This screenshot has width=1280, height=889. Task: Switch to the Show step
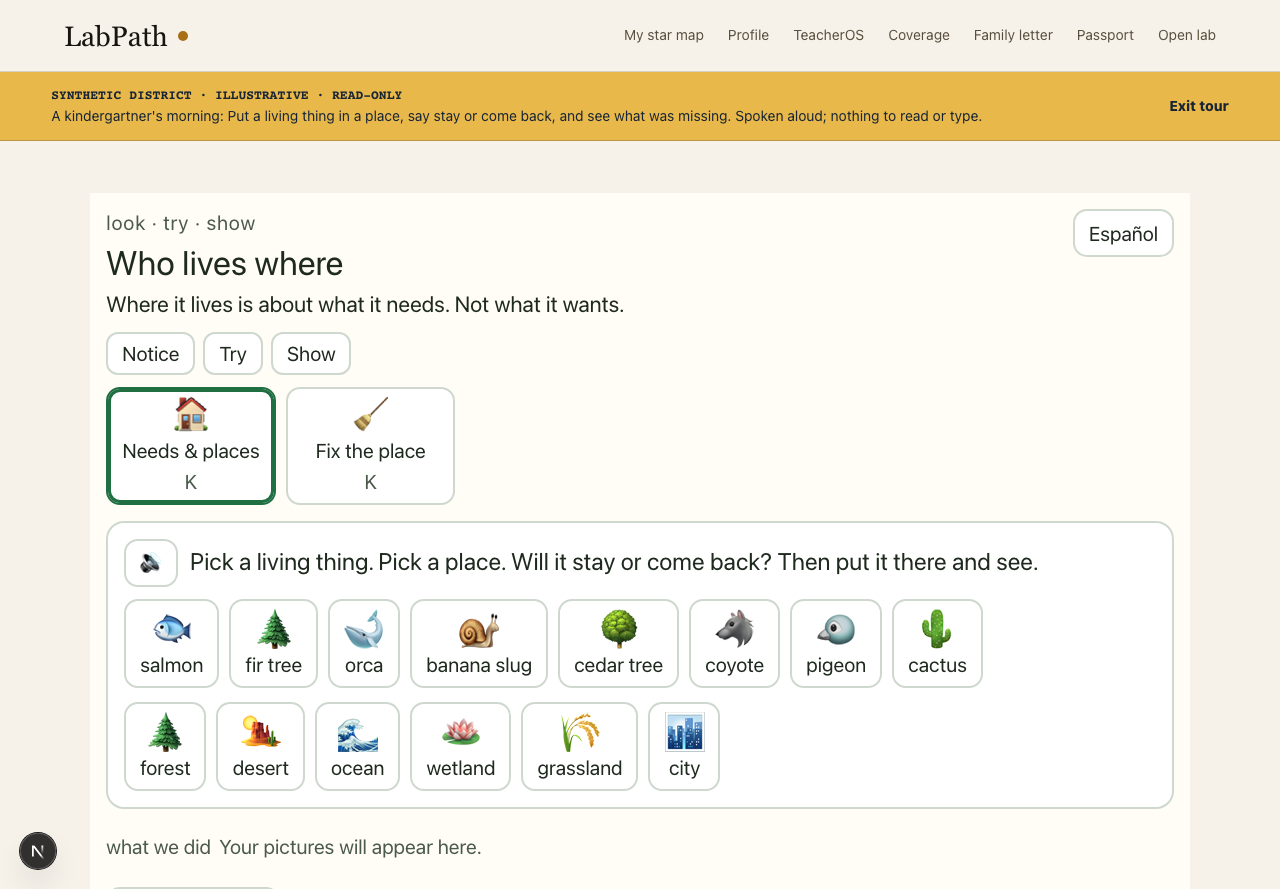click(311, 354)
